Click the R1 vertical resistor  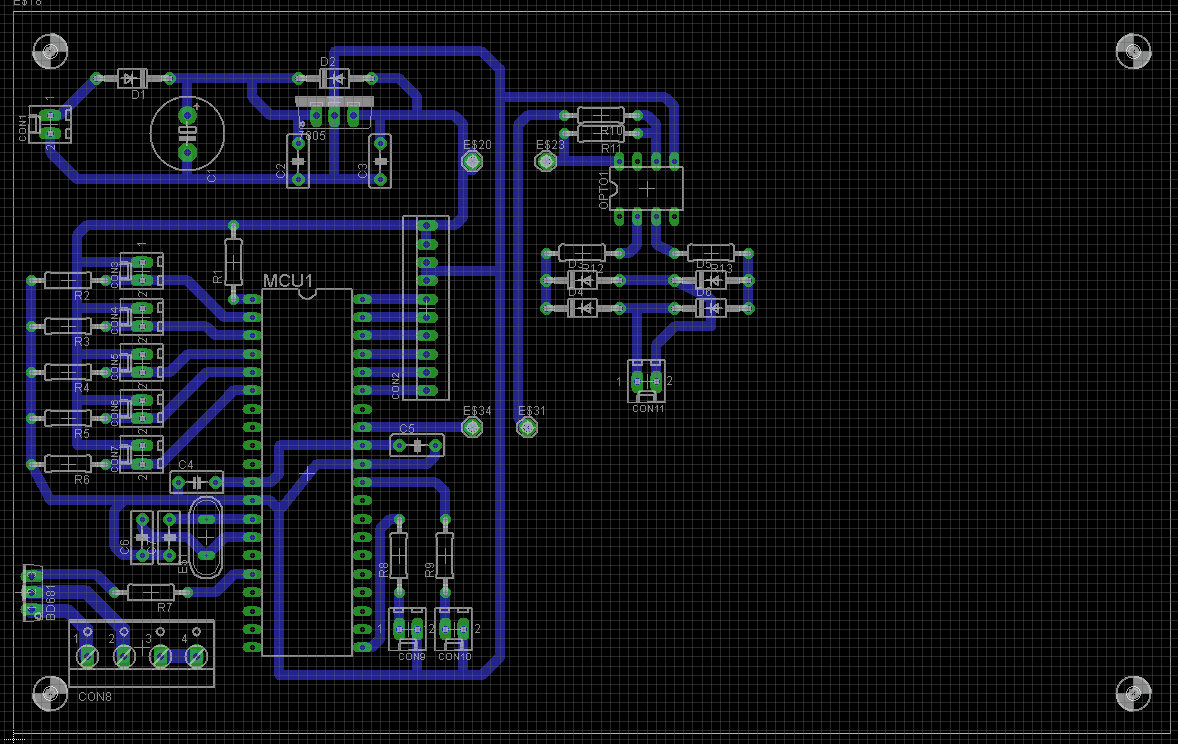pos(233,262)
